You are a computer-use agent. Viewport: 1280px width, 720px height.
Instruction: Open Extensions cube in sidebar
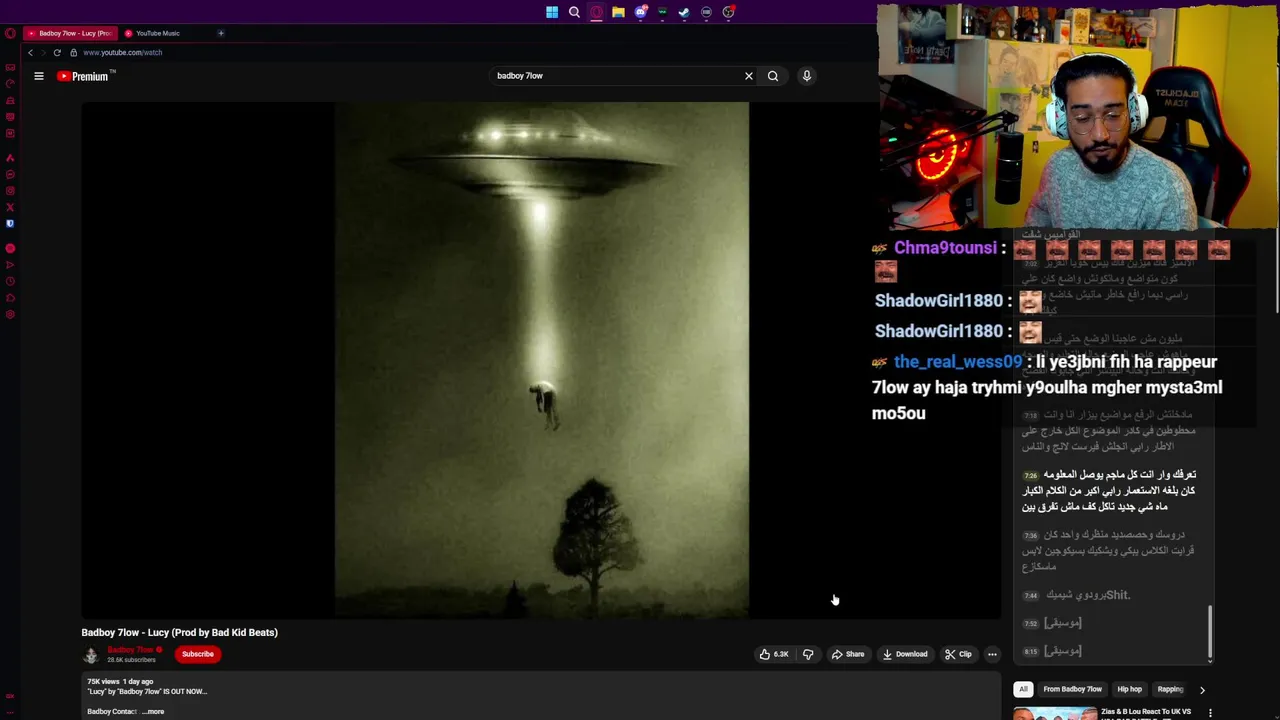(10, 298)
